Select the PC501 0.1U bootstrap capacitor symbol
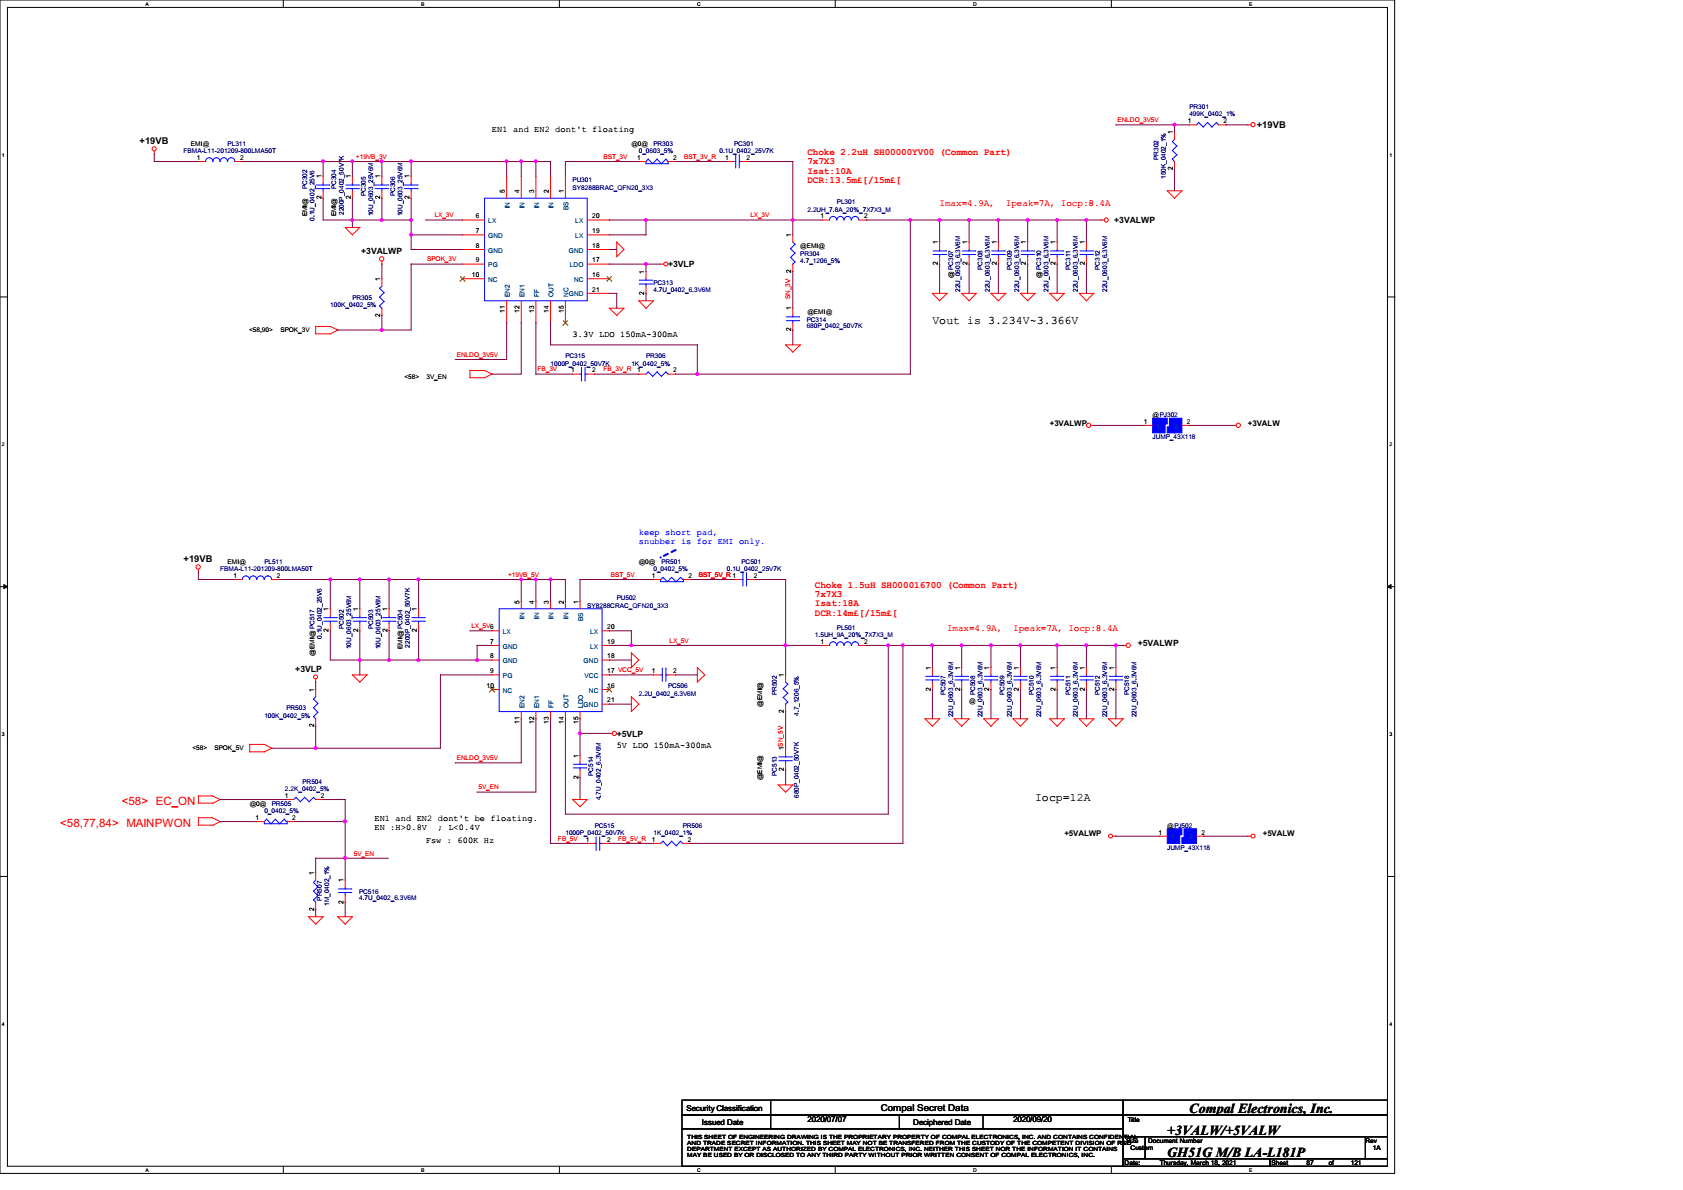The height and width of the screenshot is (1190, 1683). (745, 578)
